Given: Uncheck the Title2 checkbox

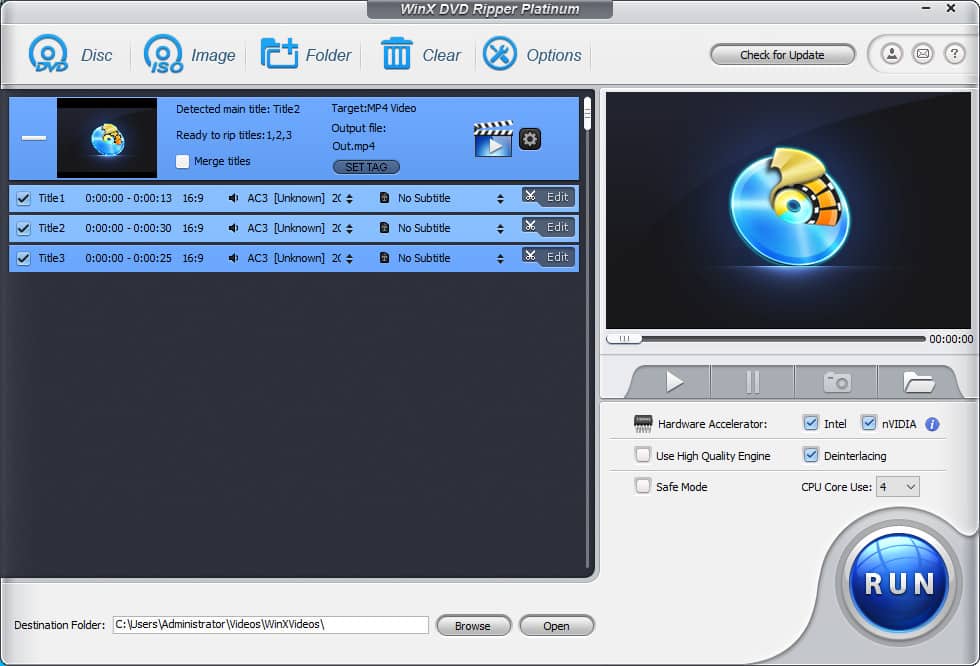Looking at the screenshot, I should [x=24, y=228].
